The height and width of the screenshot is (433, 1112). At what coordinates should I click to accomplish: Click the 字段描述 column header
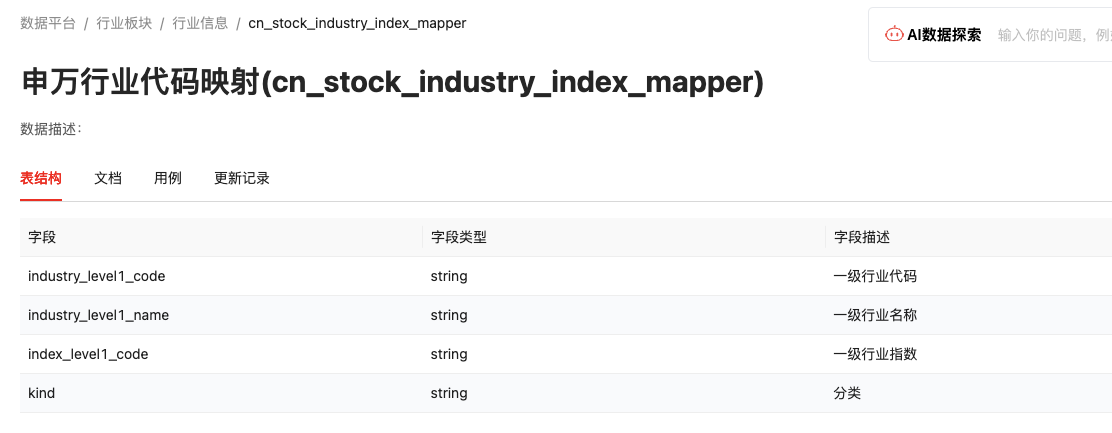click(x=861, y=237)
